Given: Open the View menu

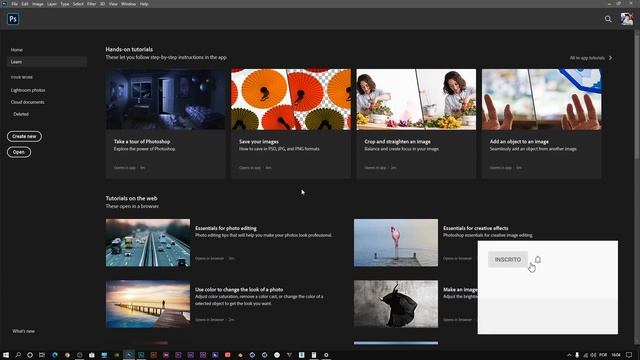Looking at the screenshot, I should click(113, 4).
